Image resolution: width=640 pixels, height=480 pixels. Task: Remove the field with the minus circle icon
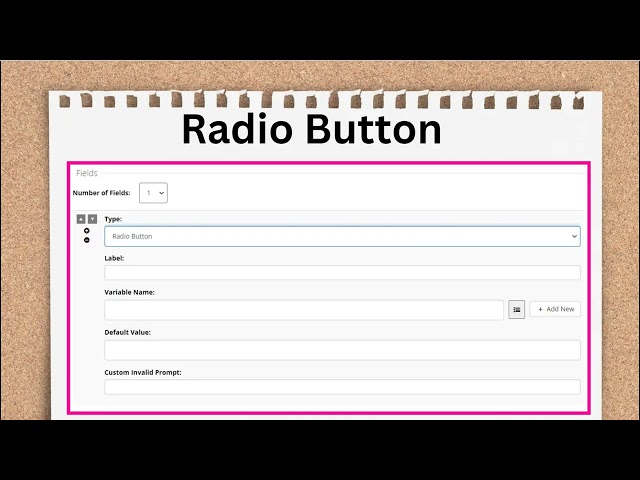pos(87,240)
